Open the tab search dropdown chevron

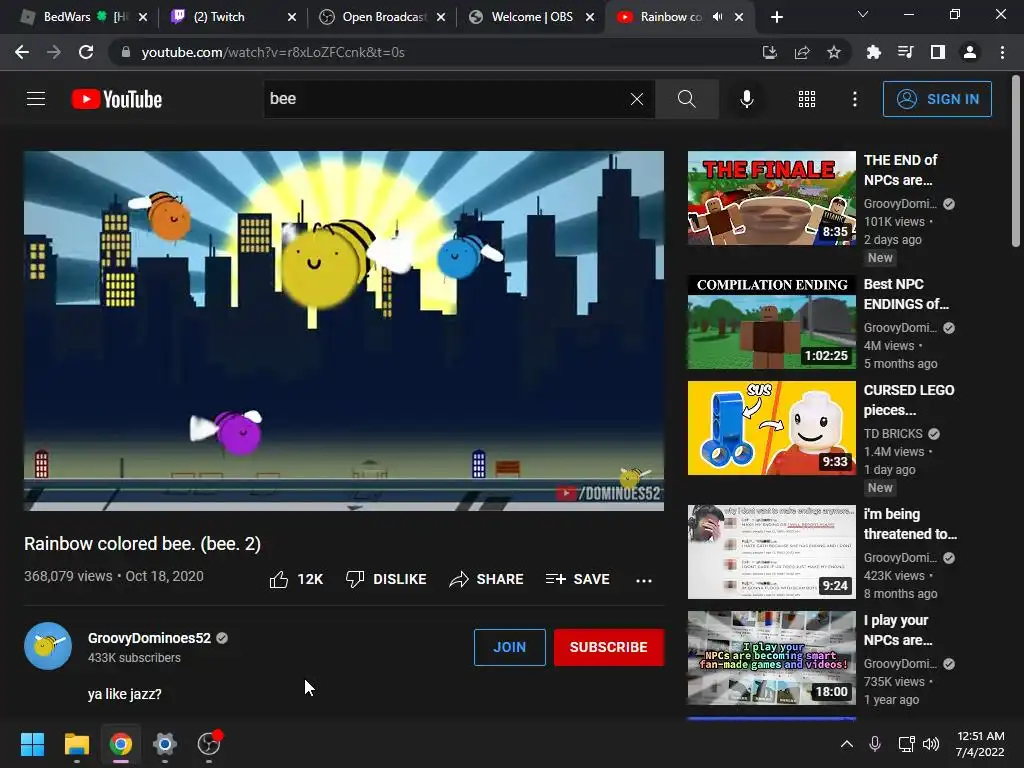(x=863, y=14)
